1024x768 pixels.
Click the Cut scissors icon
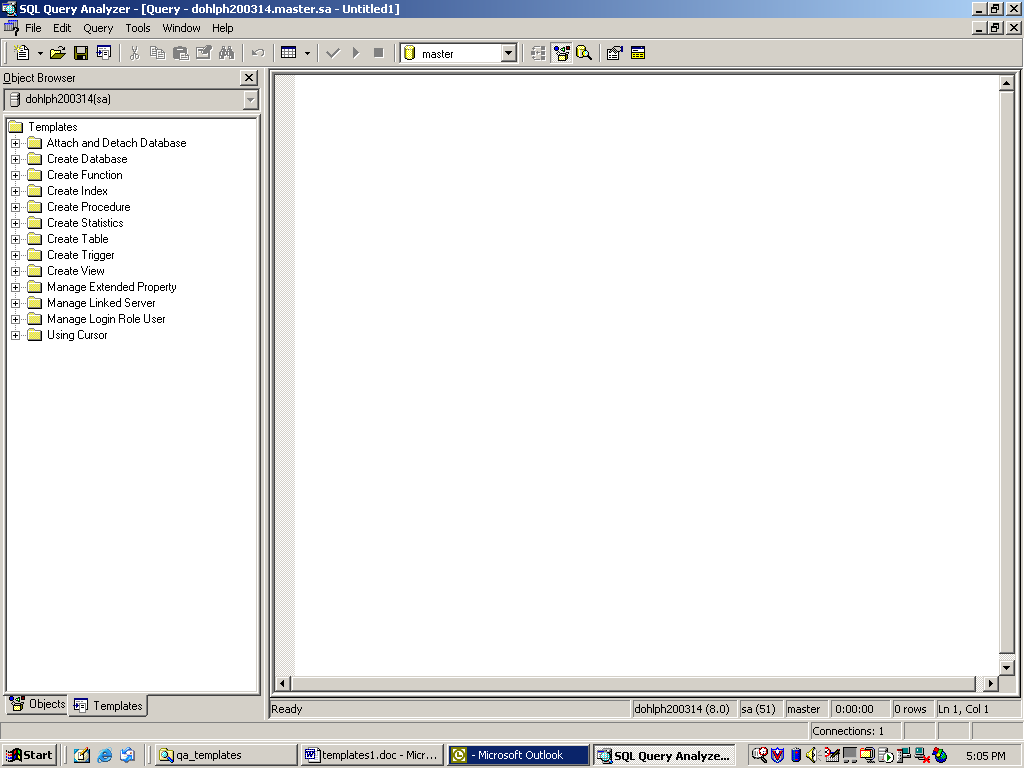[x=135, y=53]
